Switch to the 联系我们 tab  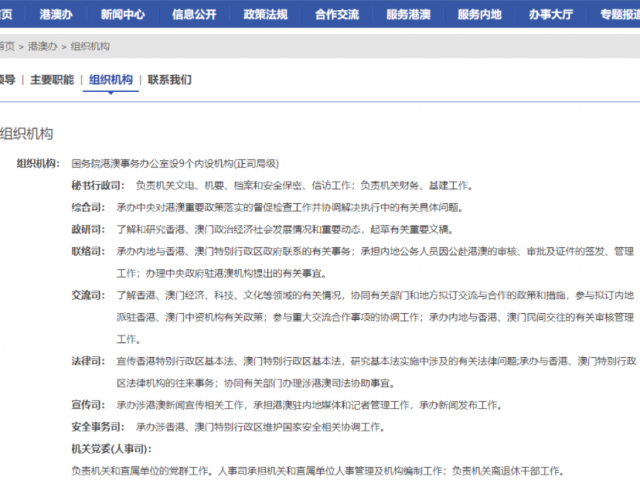click(169, 80)
